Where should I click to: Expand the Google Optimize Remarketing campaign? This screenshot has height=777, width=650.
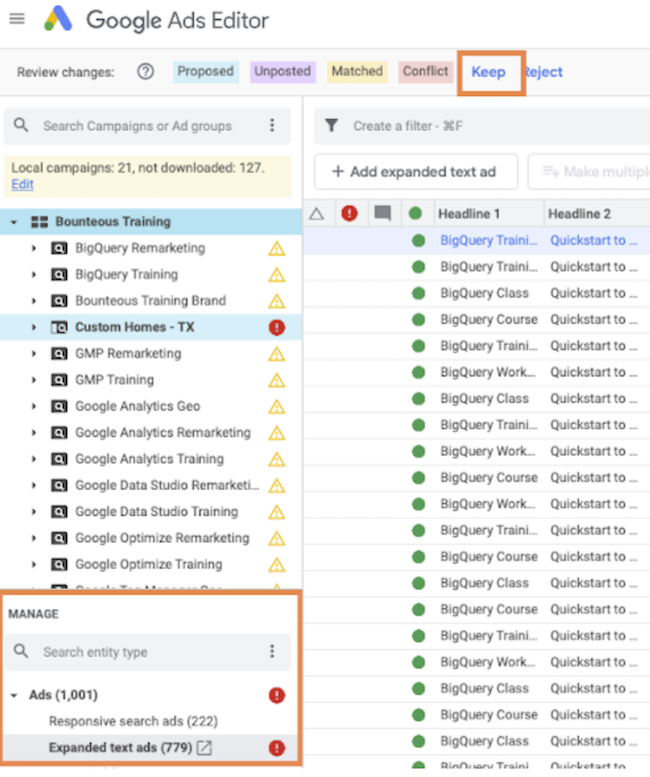click(34, 538)
